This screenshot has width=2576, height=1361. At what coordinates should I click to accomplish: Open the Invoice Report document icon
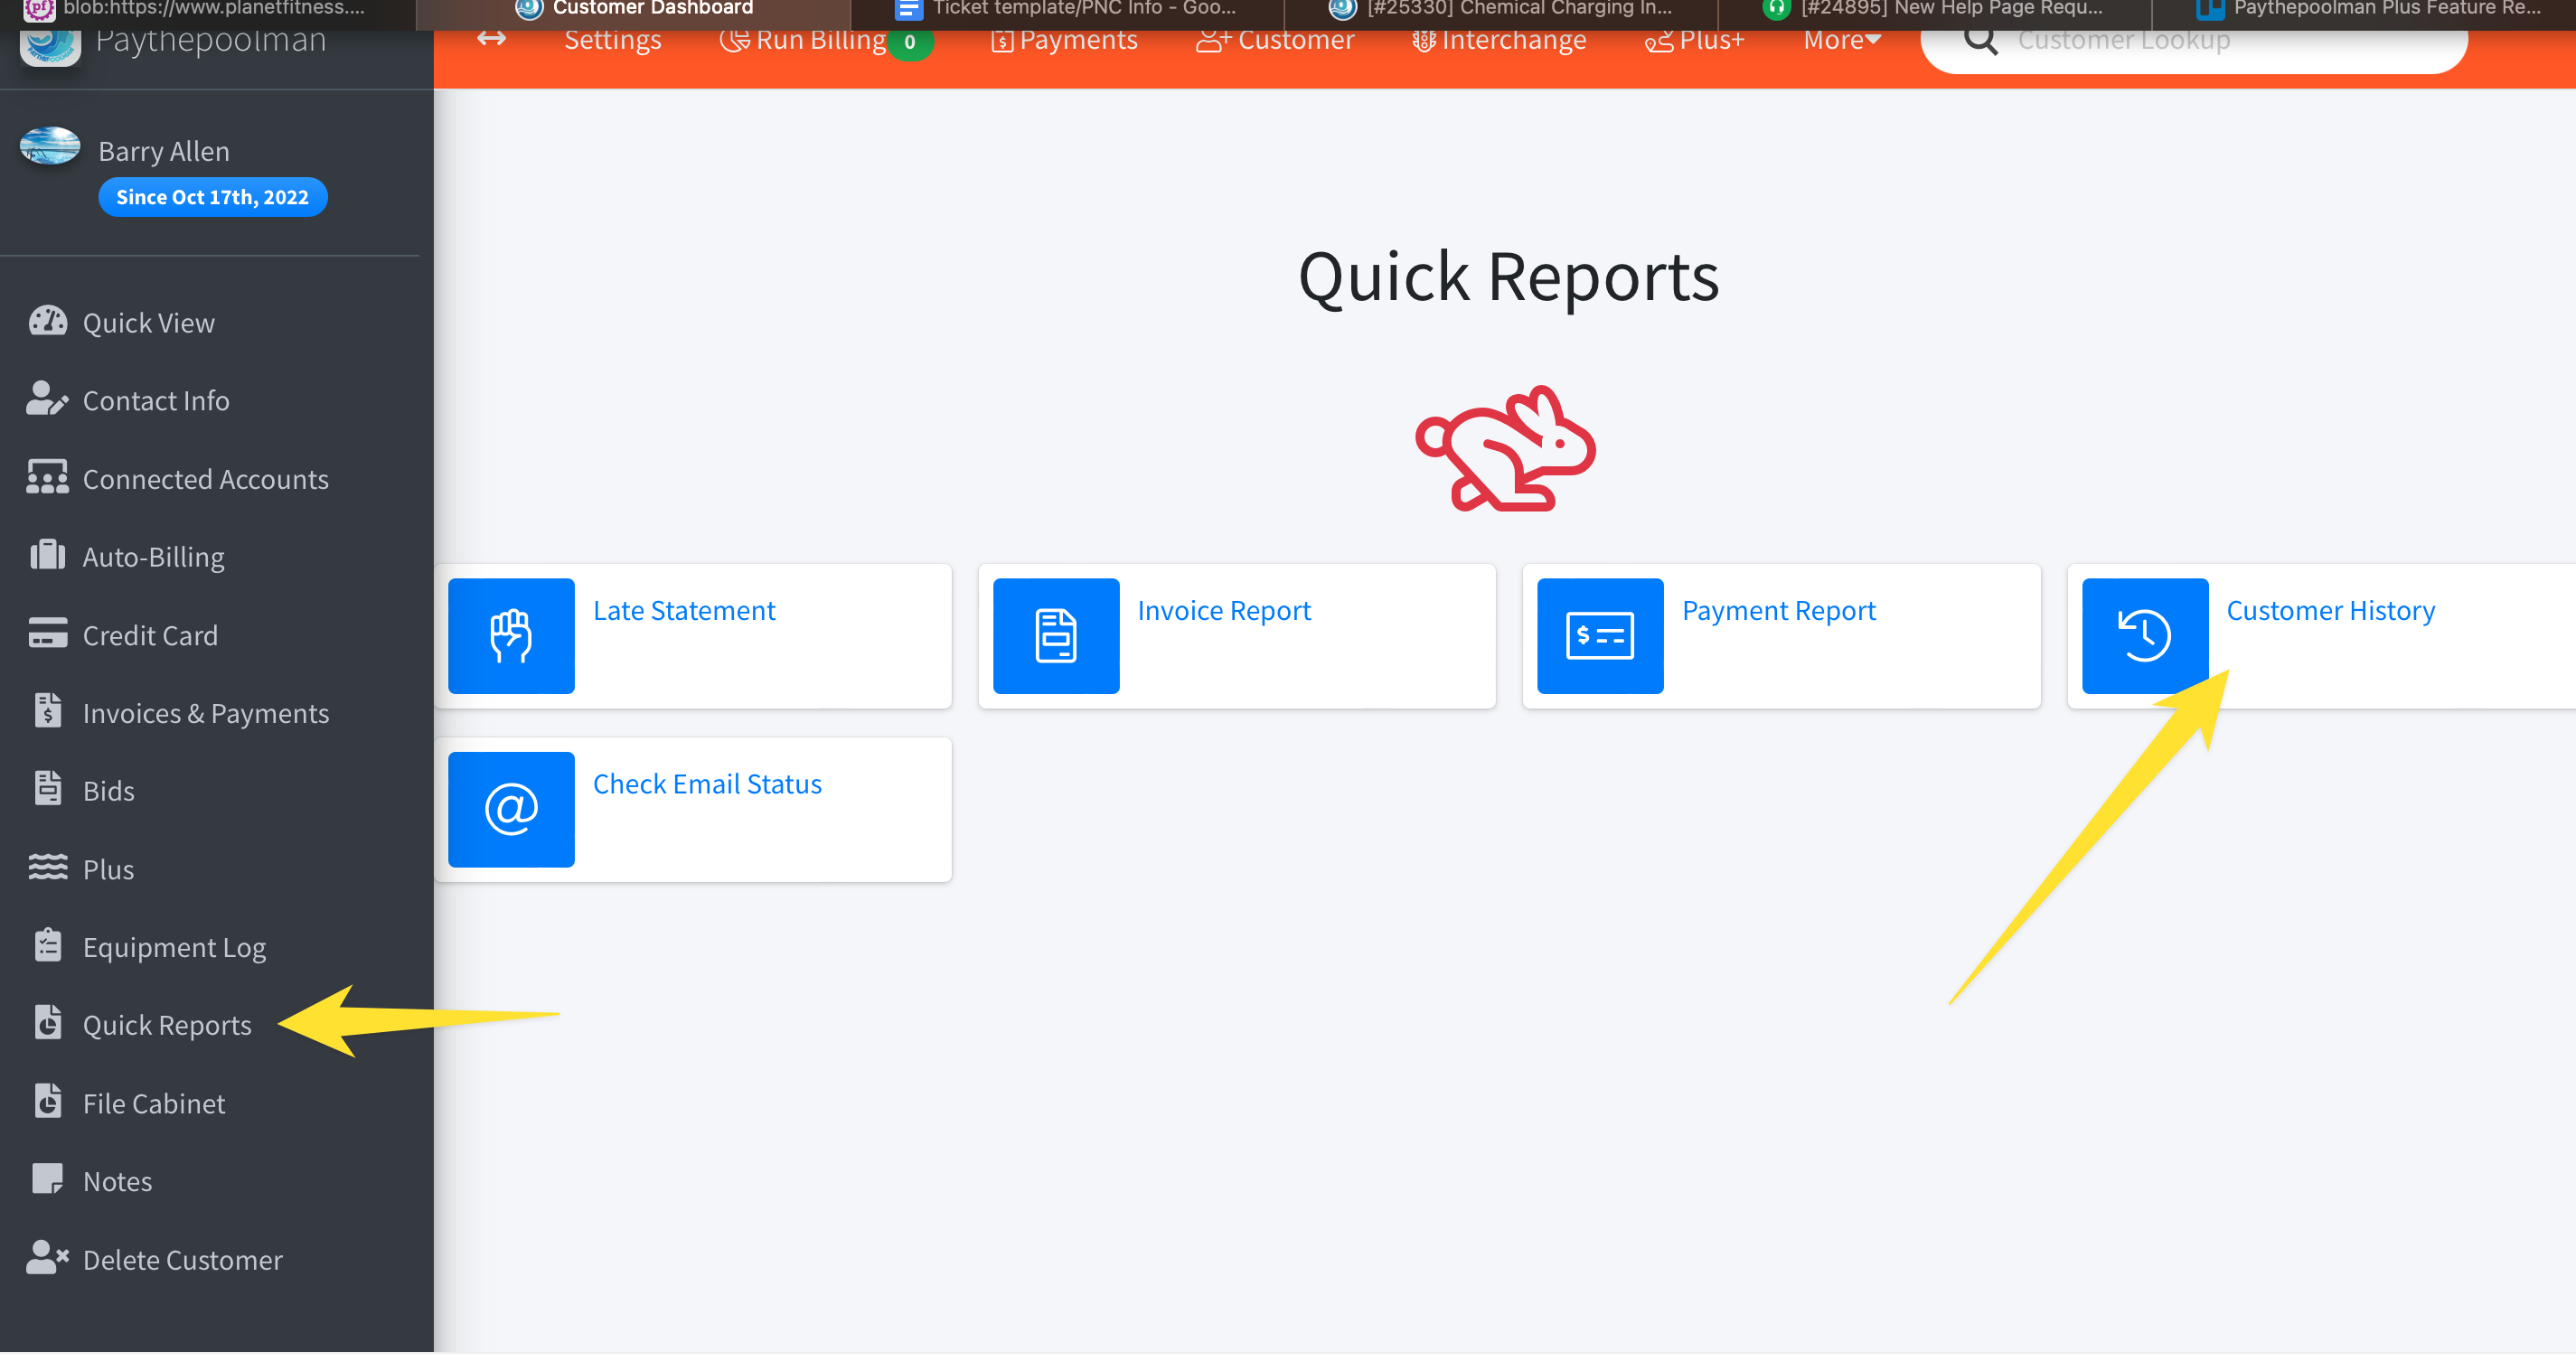tap(1055, 636)
